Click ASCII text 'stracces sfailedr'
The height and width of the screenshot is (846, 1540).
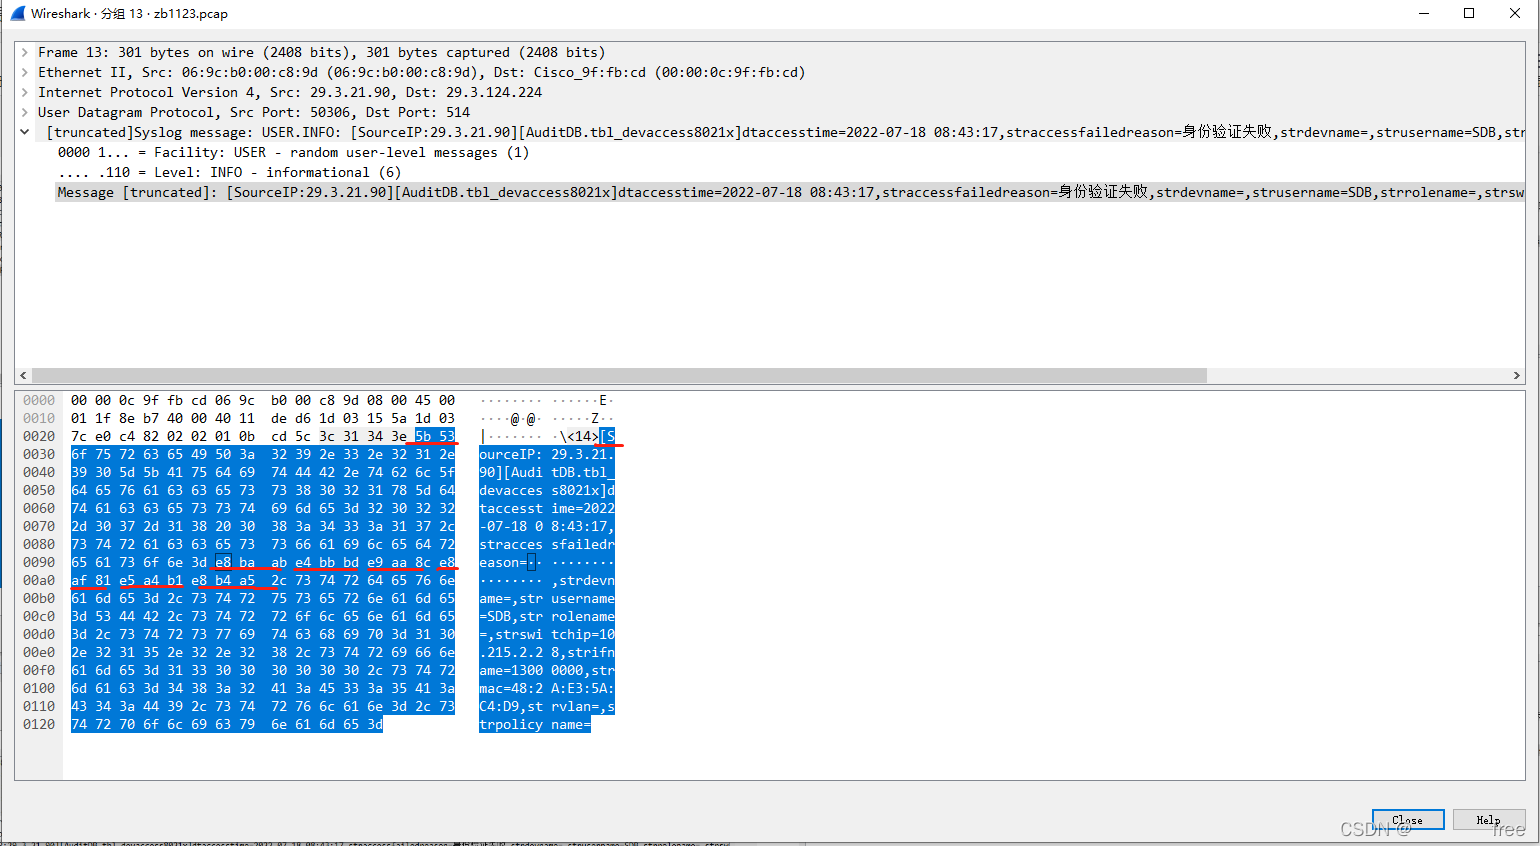coord(547,544)
